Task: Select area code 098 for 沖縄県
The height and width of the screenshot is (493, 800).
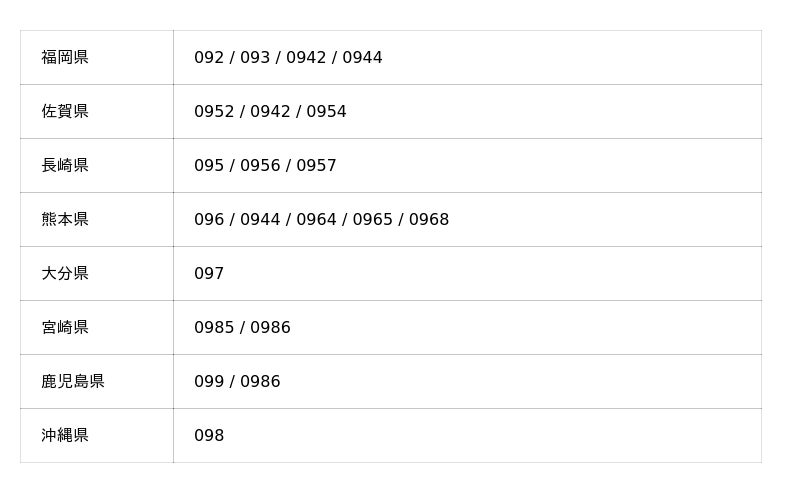Action: (x=209, y=436)
